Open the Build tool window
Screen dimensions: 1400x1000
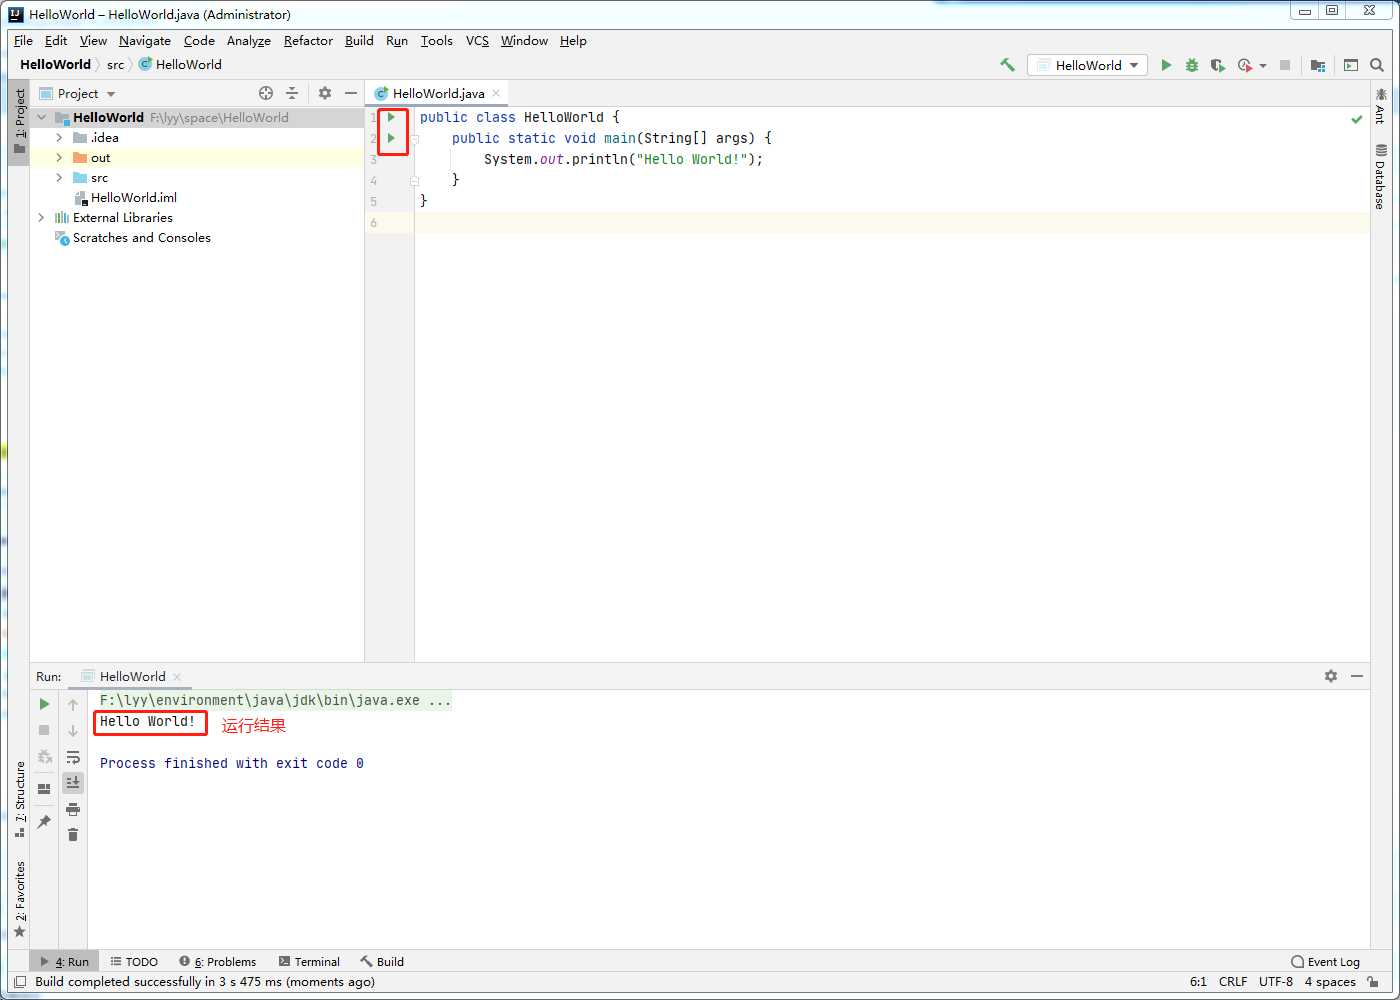point(382,961)
